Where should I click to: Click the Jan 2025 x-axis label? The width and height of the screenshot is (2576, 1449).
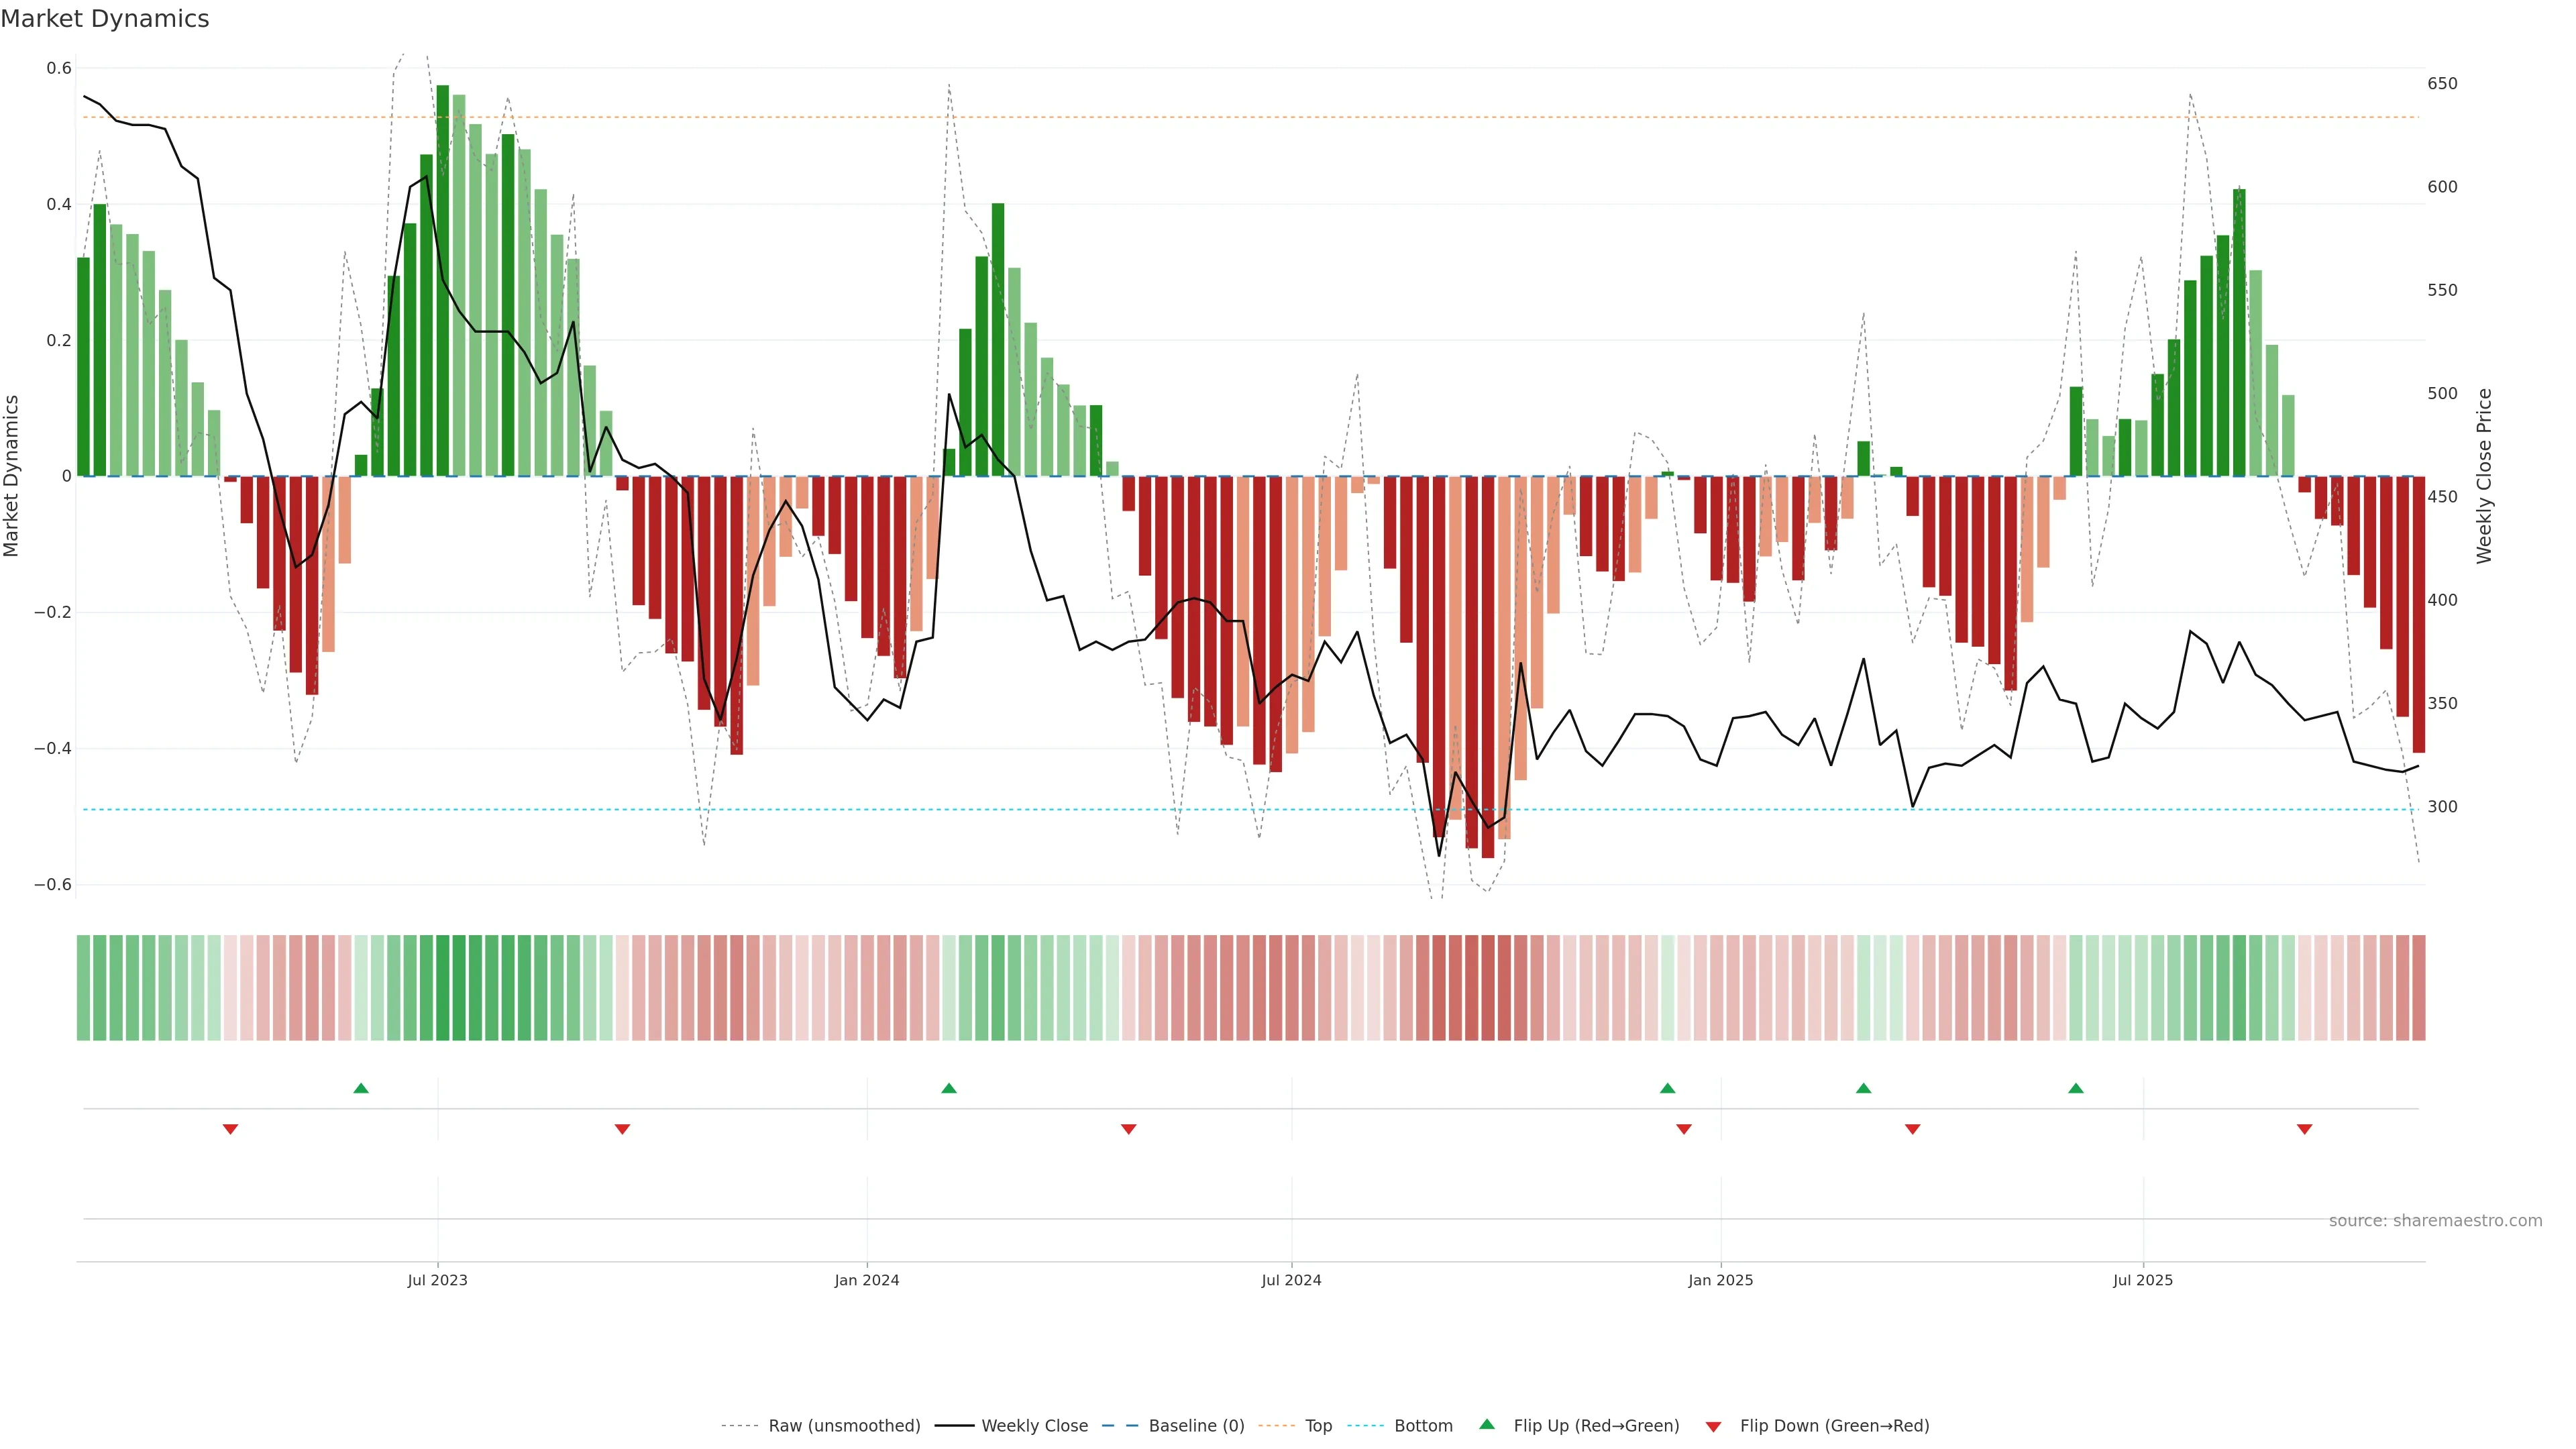point(1720,1280)
